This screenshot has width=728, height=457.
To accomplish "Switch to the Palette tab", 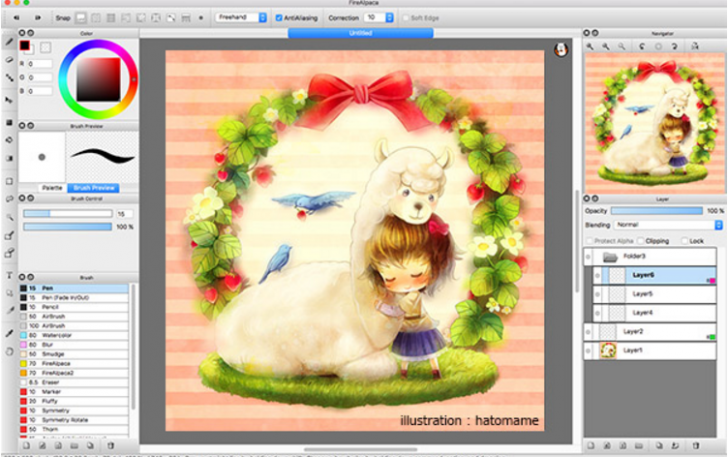I will 52,188.
